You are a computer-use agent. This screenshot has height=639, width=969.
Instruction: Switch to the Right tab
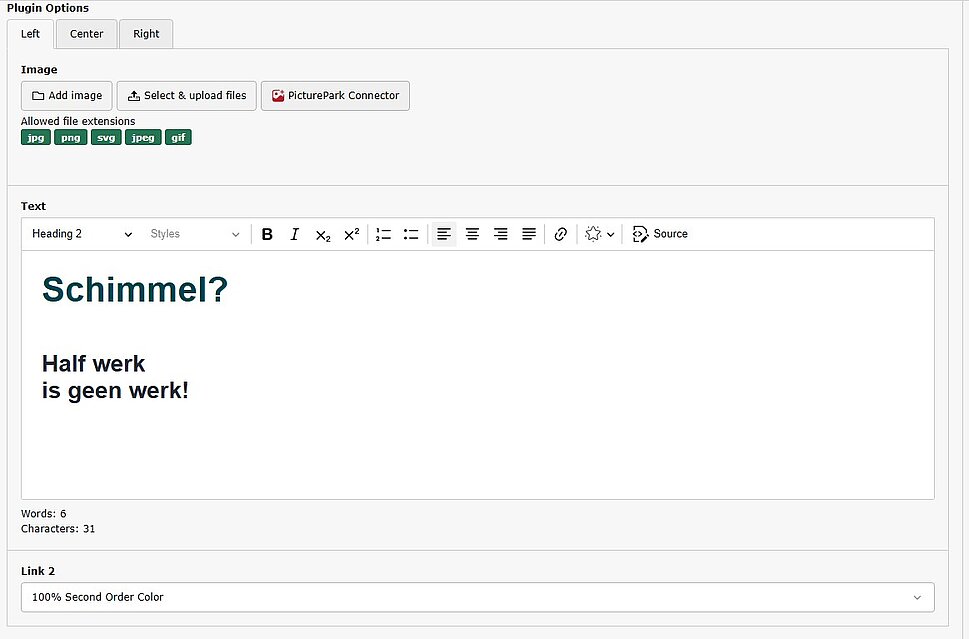[146, 34]
